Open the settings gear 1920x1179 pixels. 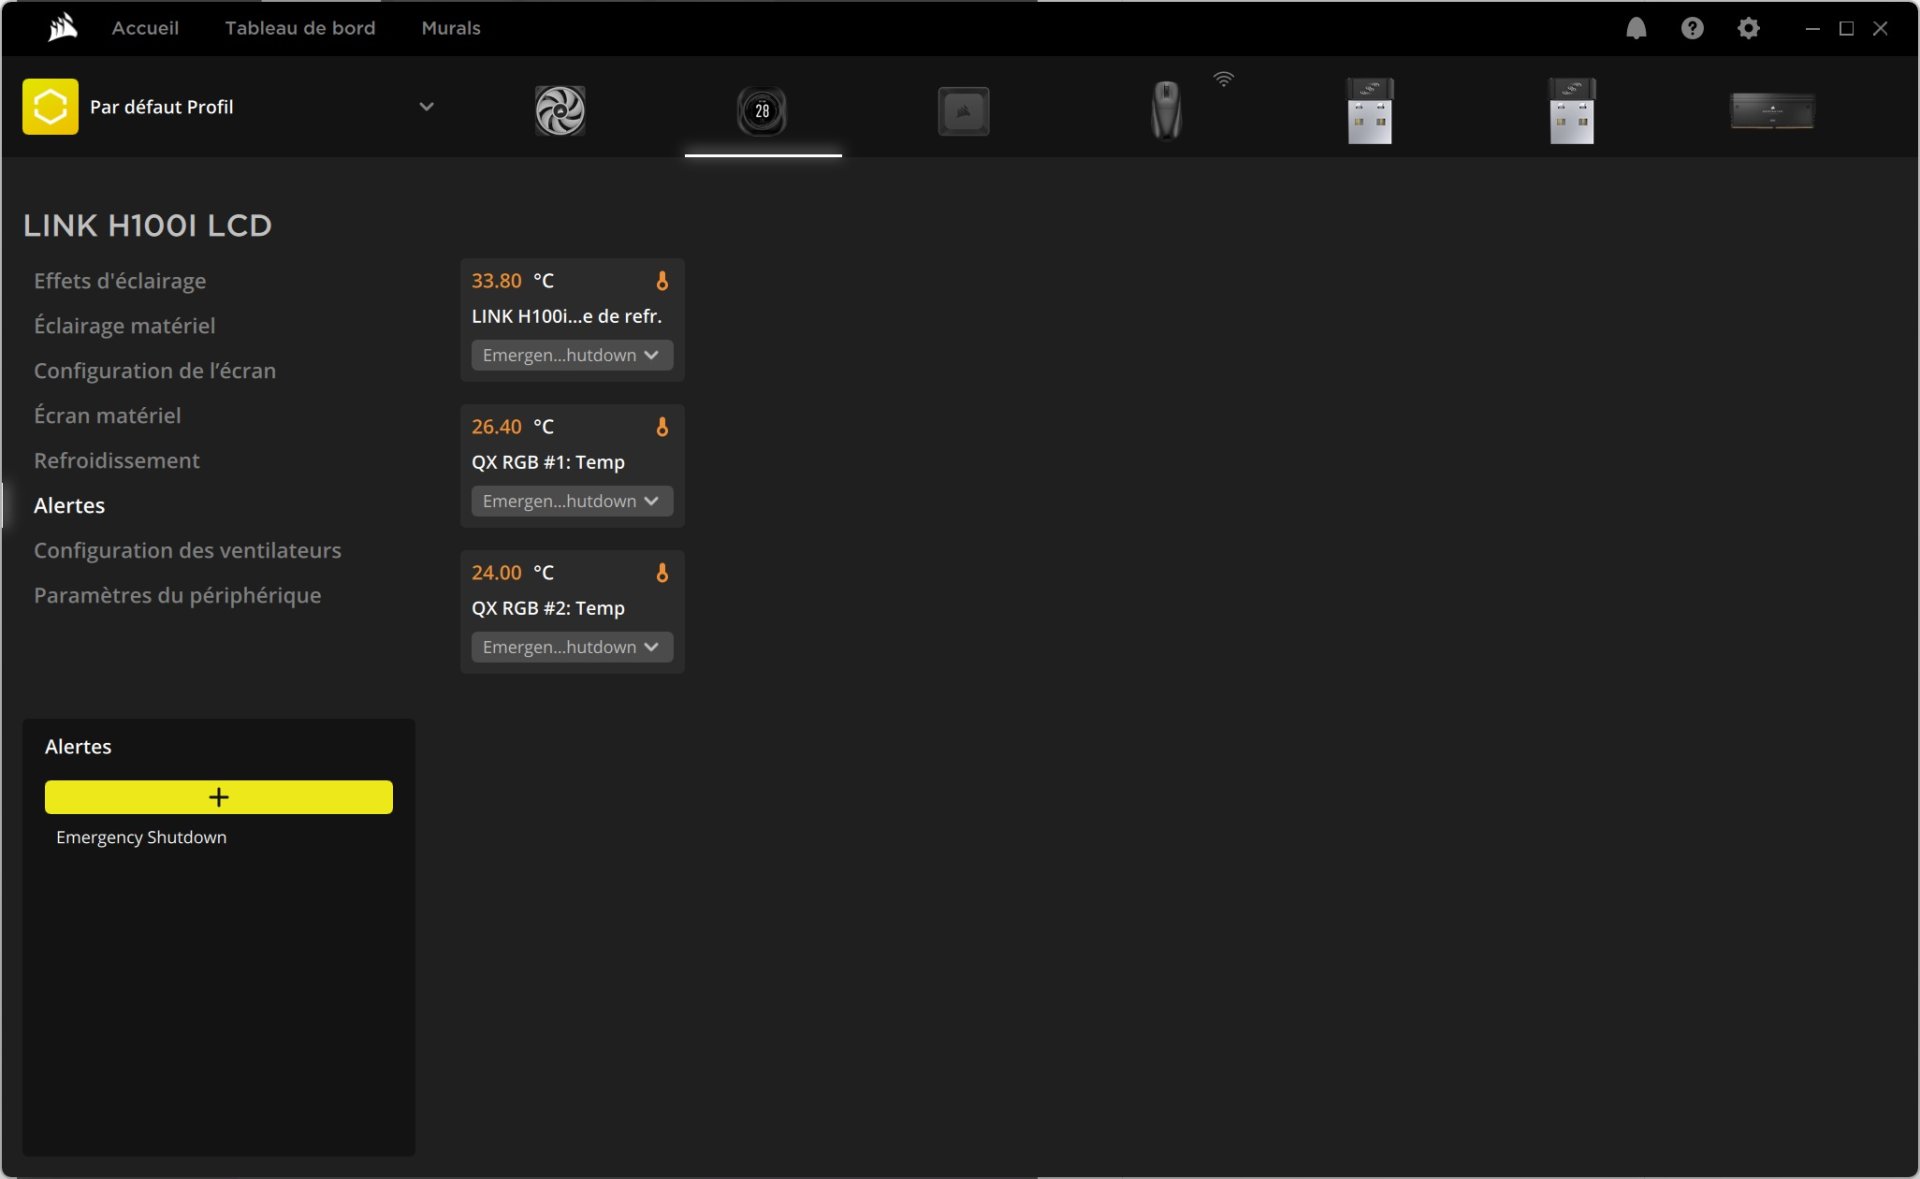coord(1748,28)
